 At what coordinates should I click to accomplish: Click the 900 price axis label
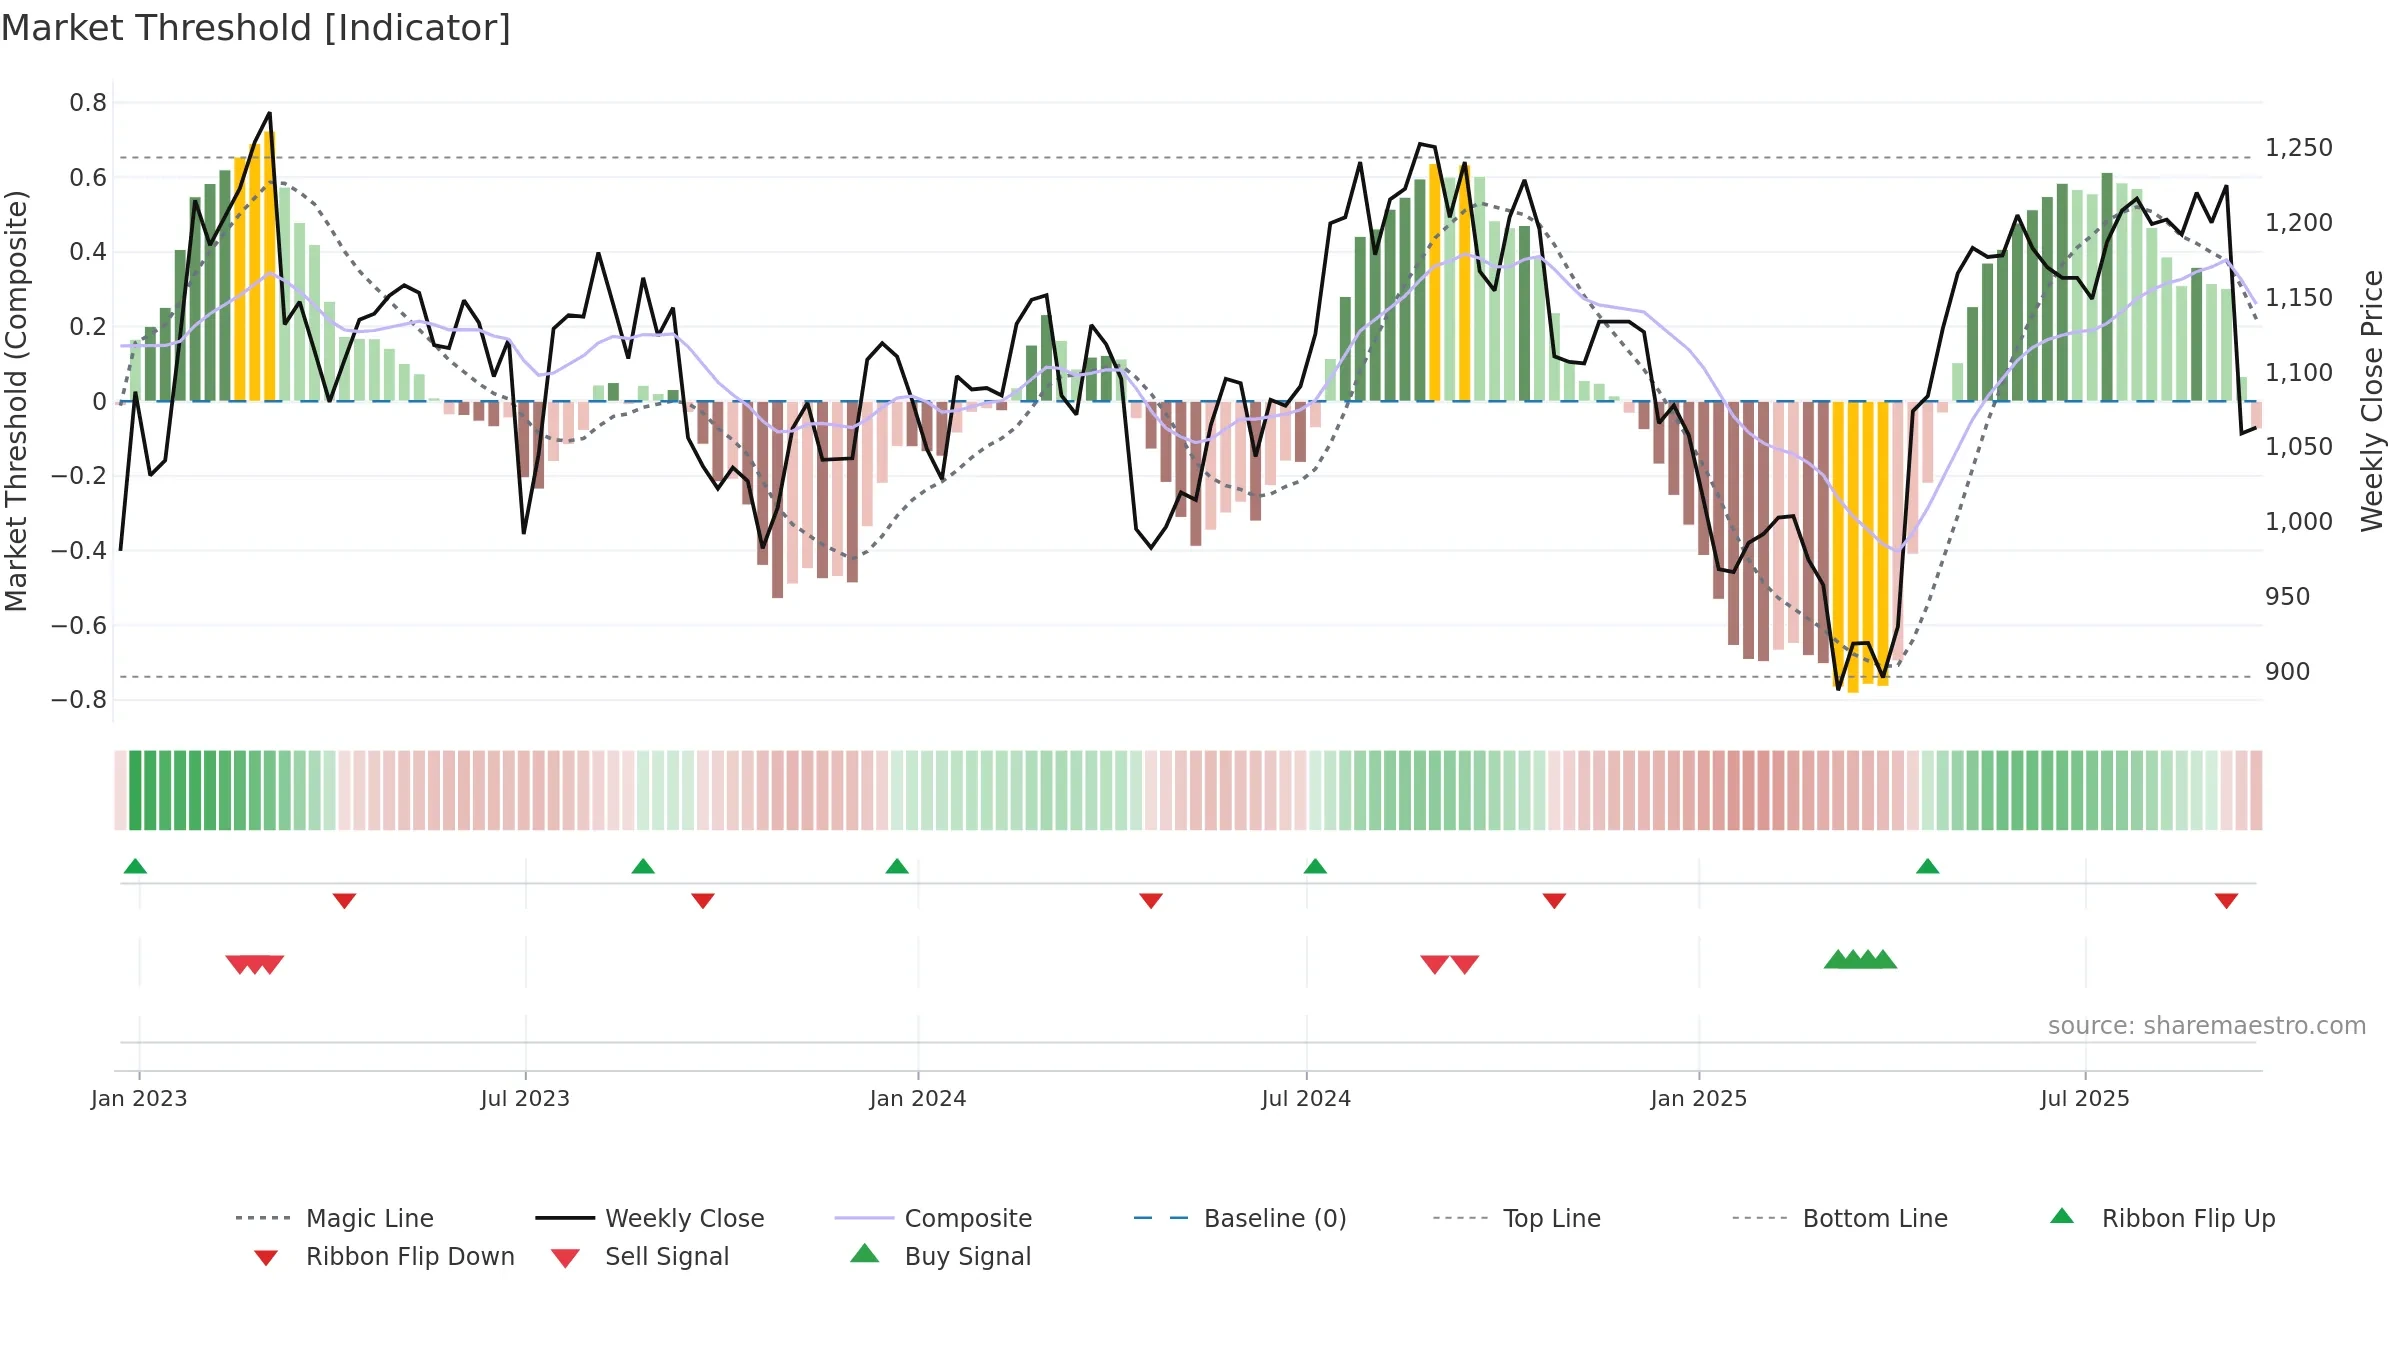coord(2288,672)
